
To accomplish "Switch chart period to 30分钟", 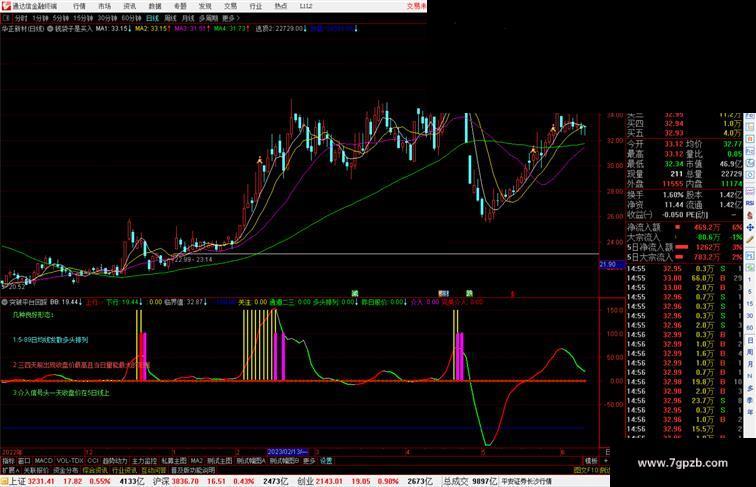I will 107,18.
